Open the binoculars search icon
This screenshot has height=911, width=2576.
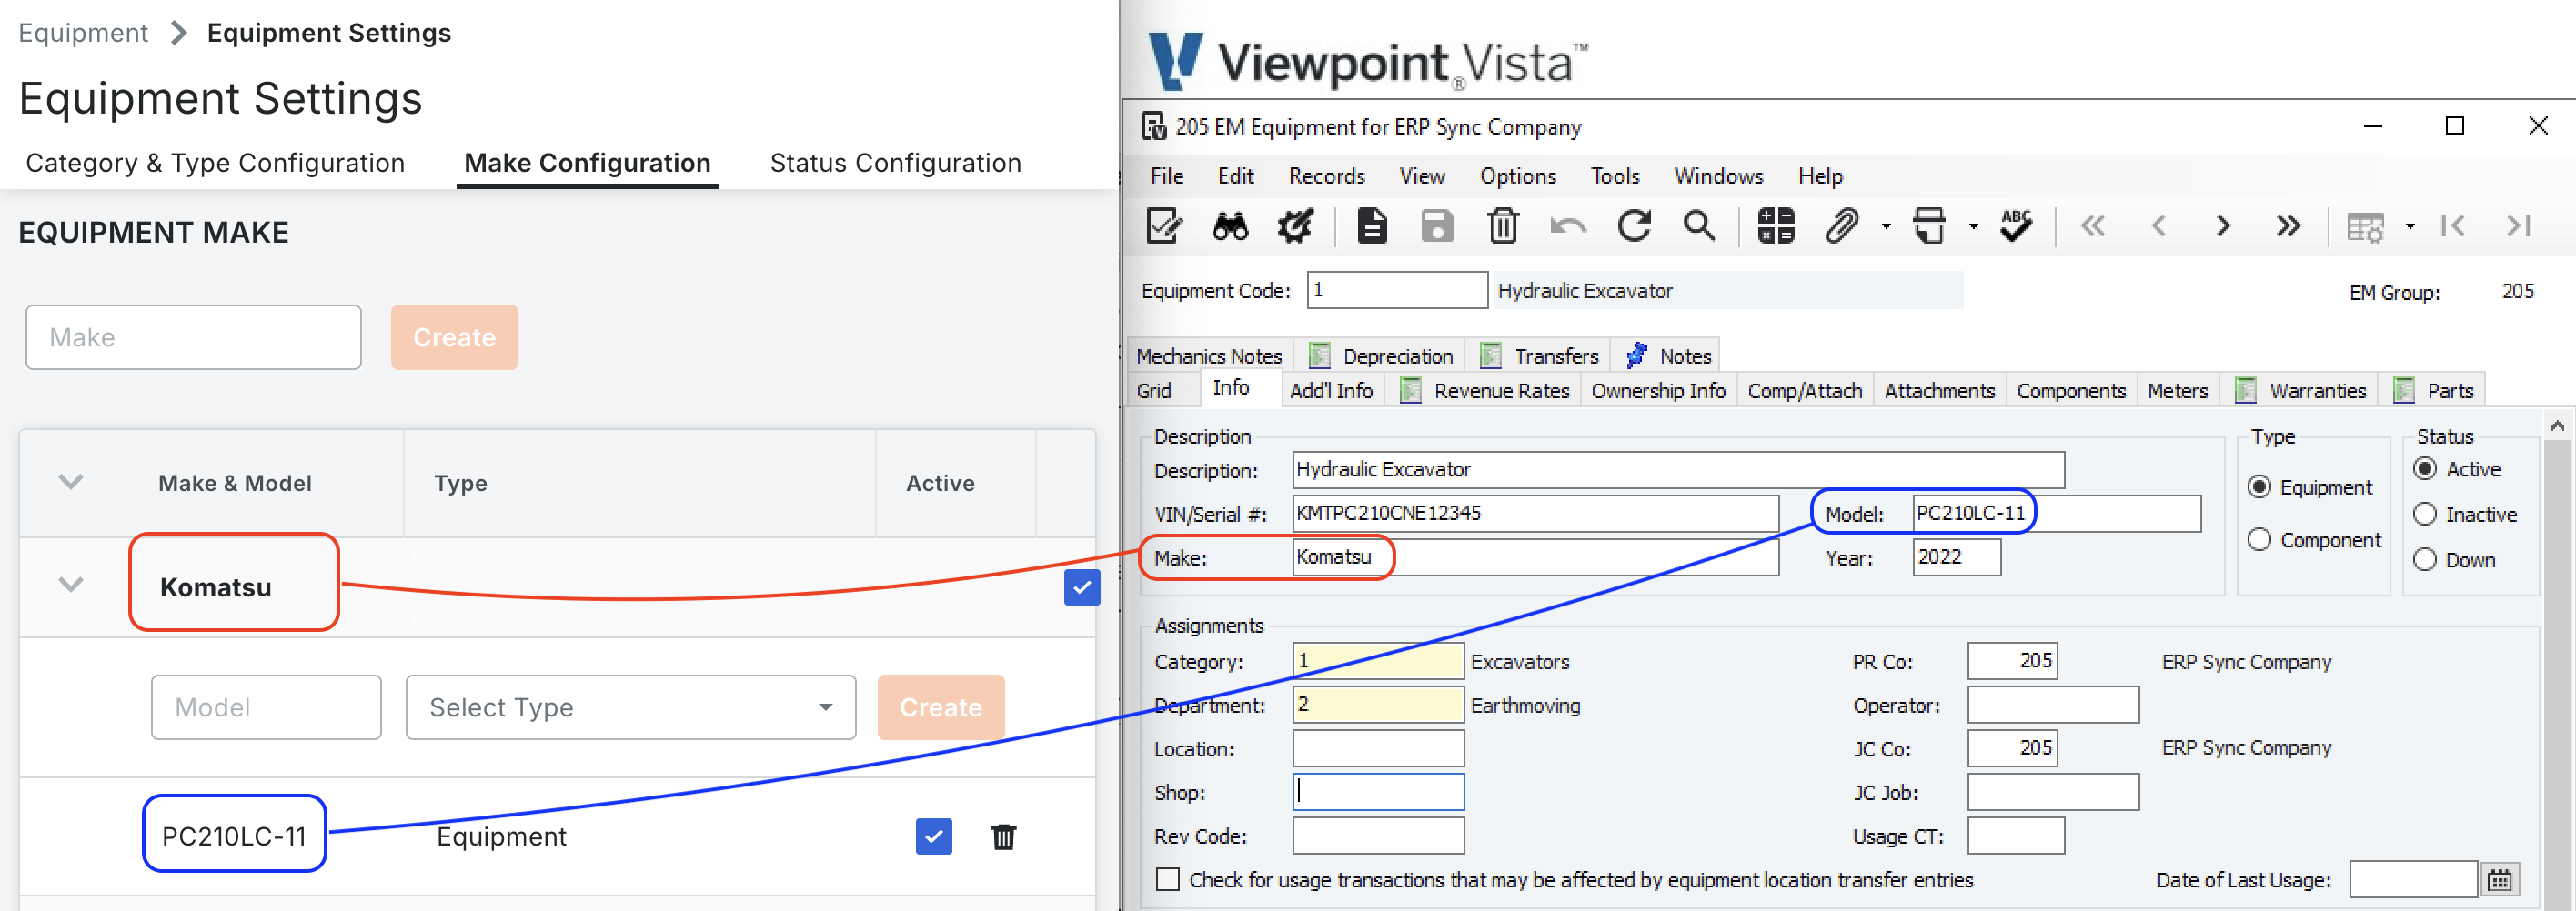click(x=1229, y=227)
